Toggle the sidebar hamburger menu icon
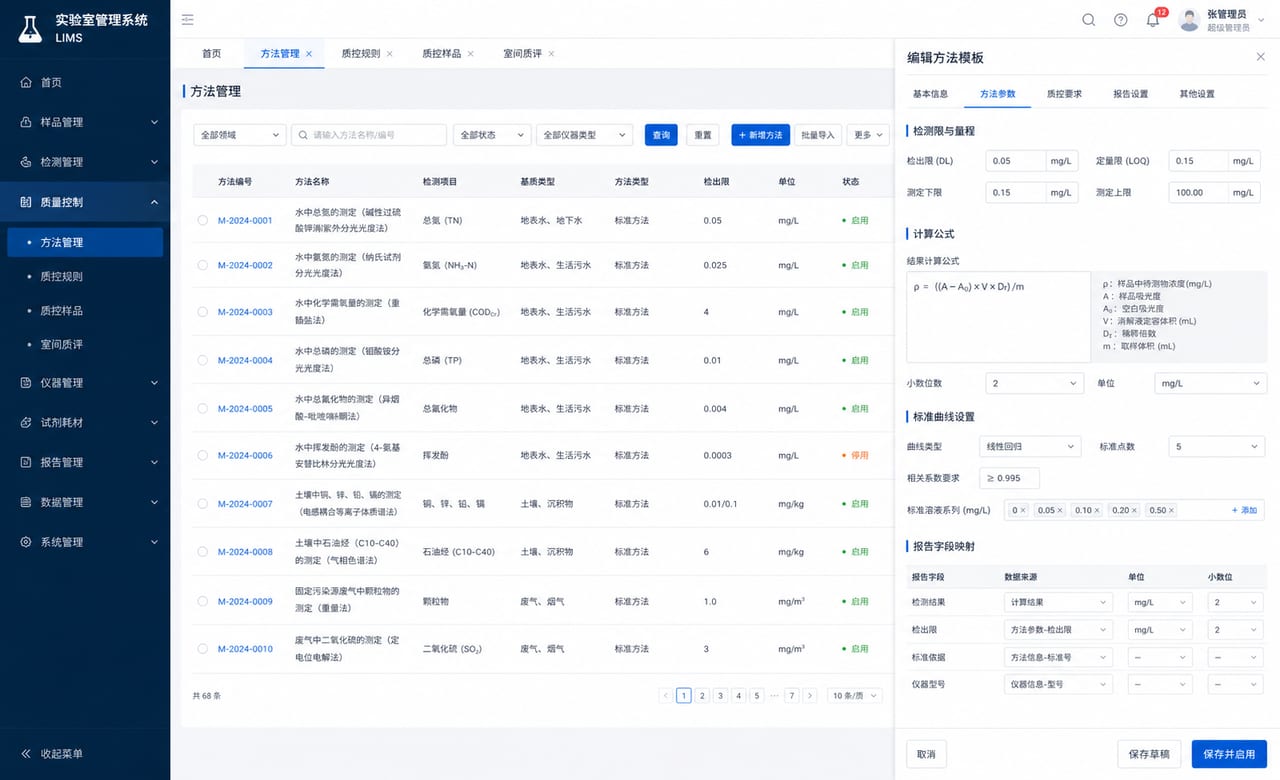The height and width of the screenshot is (780, 1280). click(x=188, y=20)
